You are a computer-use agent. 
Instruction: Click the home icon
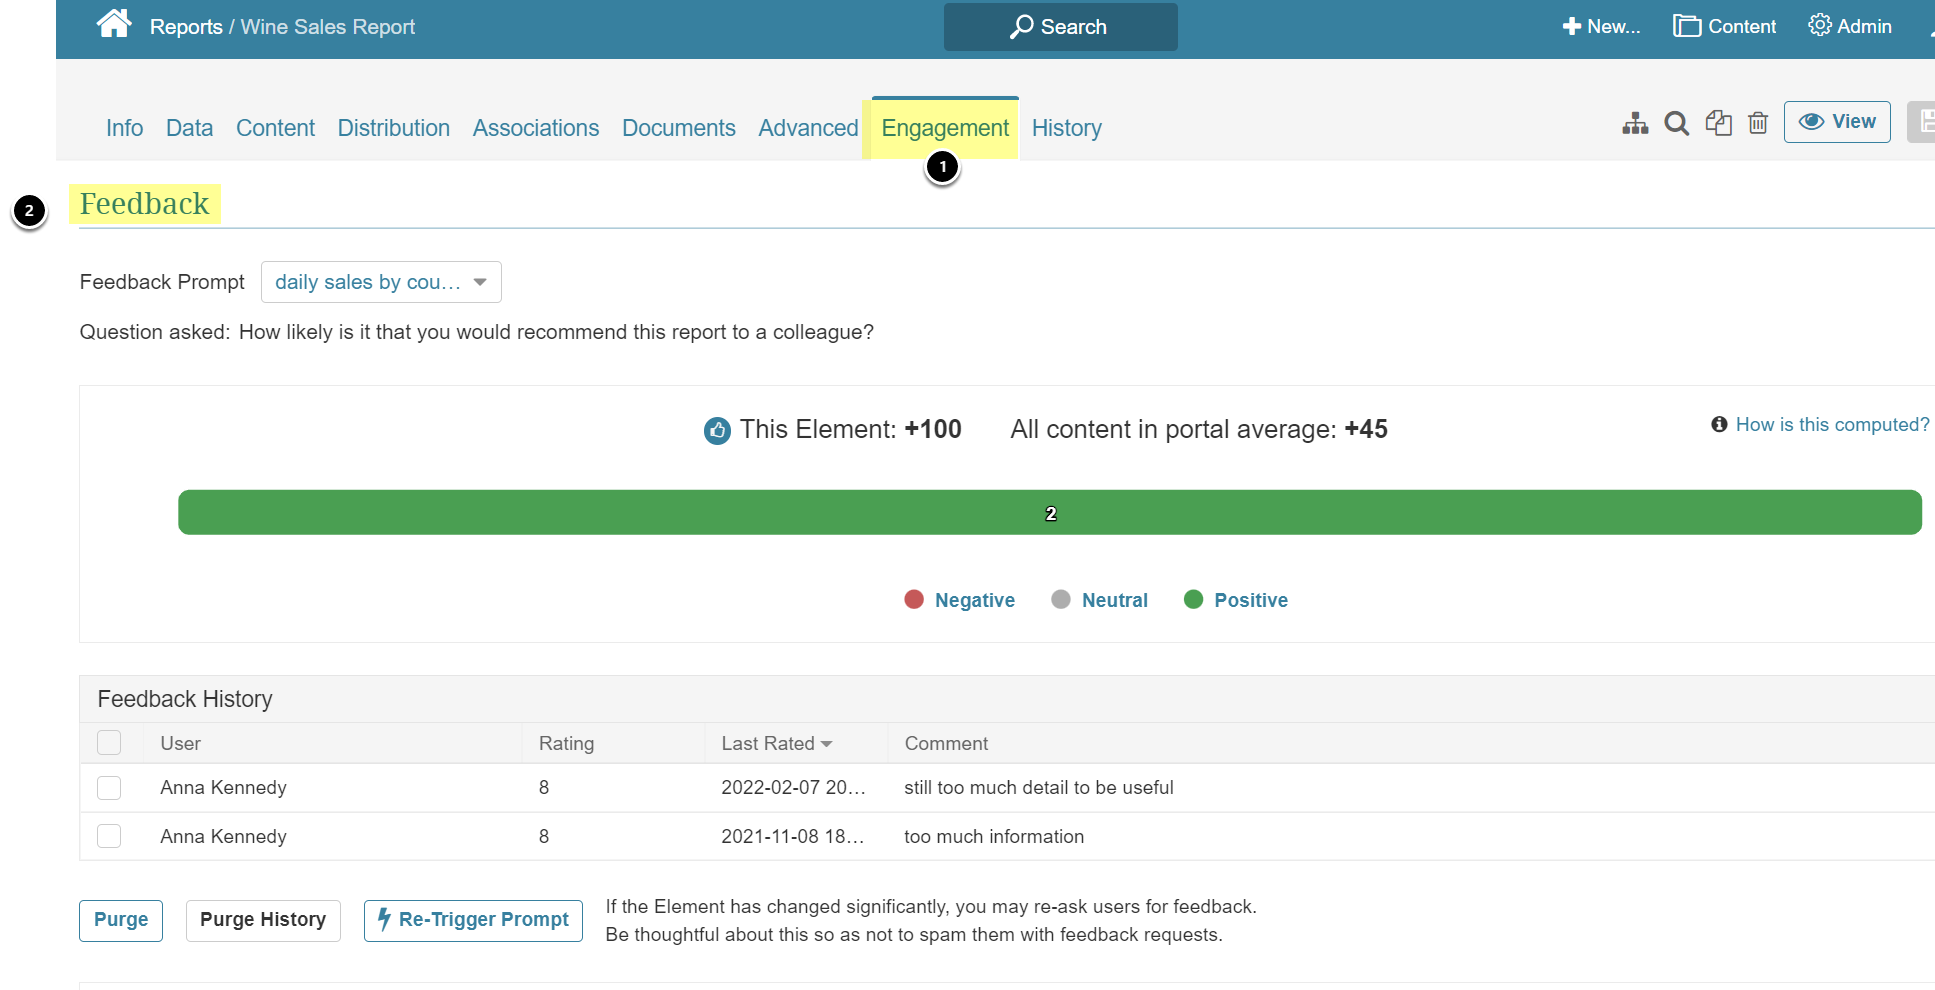tap(114, 24)
